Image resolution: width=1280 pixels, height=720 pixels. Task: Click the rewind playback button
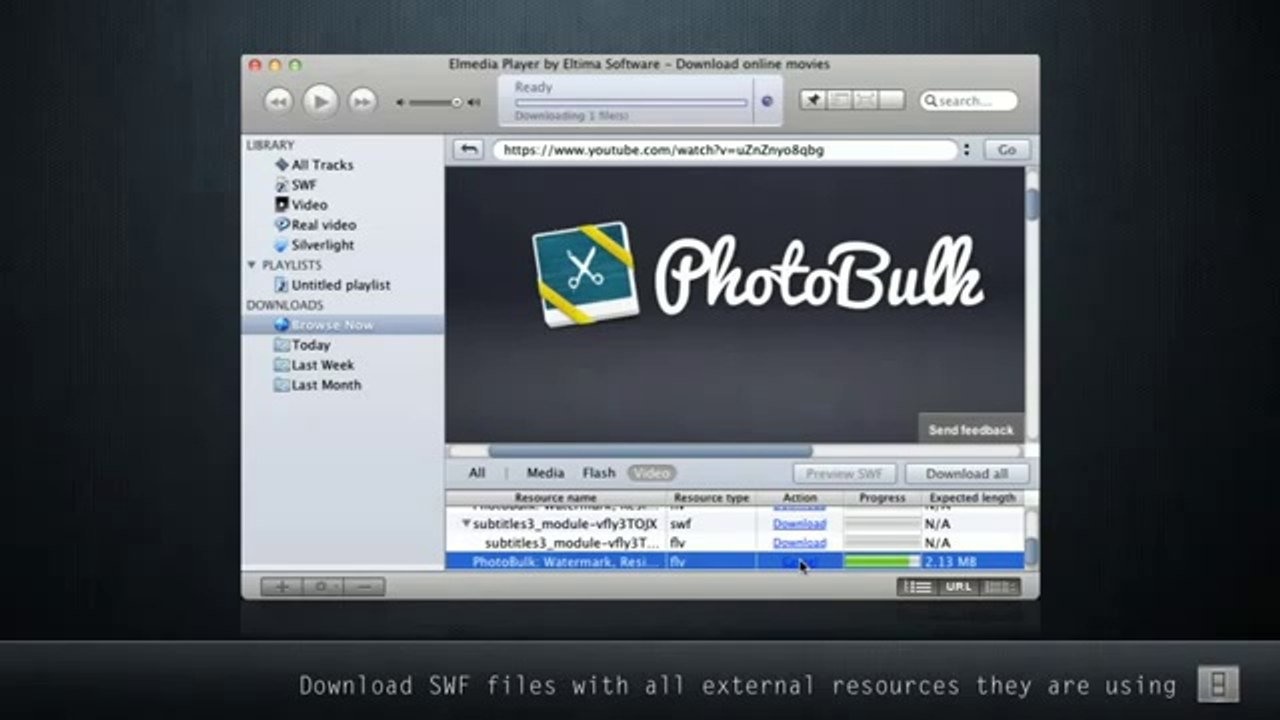278,101
